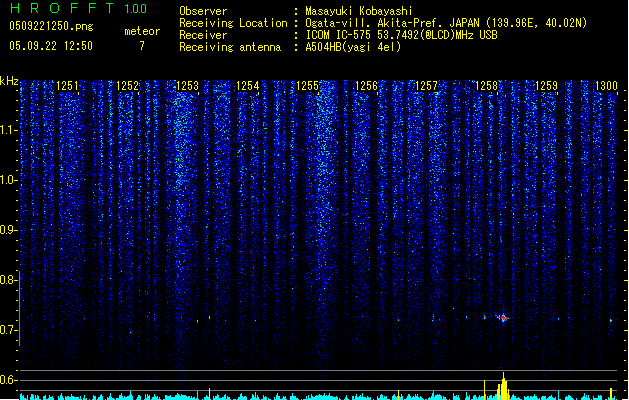Click the 1251 time marker
Viewport: 629px width, 400px height.
pos(67,86)
